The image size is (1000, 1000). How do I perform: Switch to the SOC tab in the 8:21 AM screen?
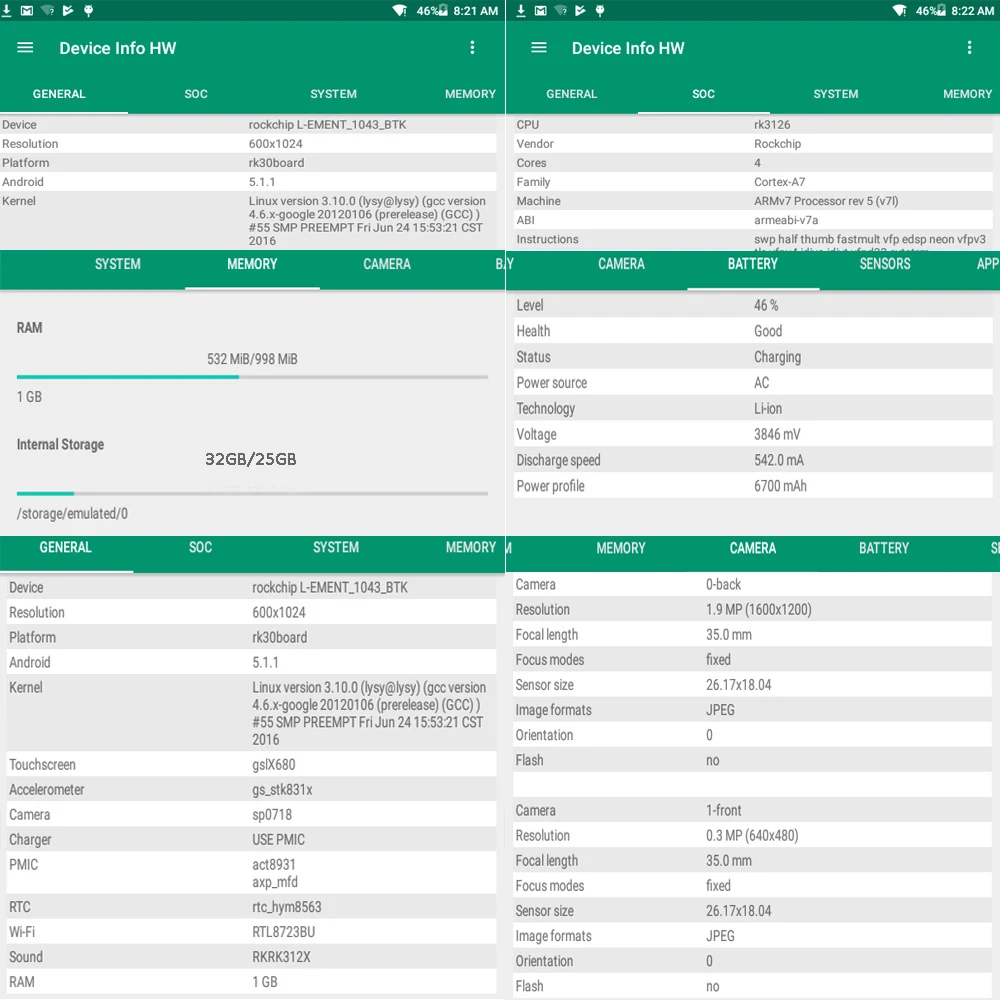[196, 94]
